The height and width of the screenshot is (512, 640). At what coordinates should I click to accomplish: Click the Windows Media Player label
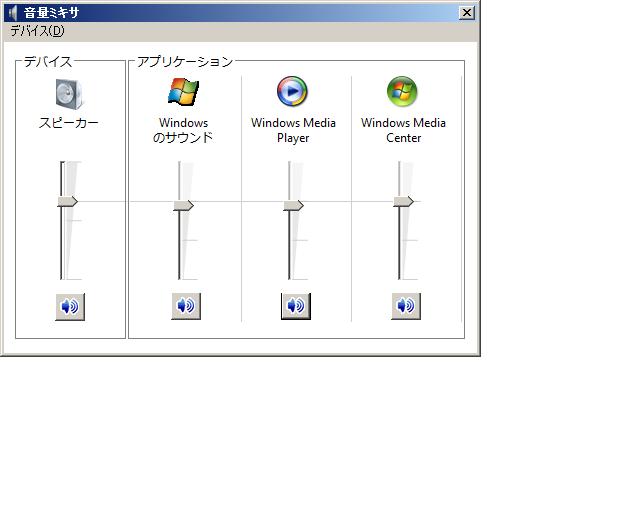[x=293, y=130]
